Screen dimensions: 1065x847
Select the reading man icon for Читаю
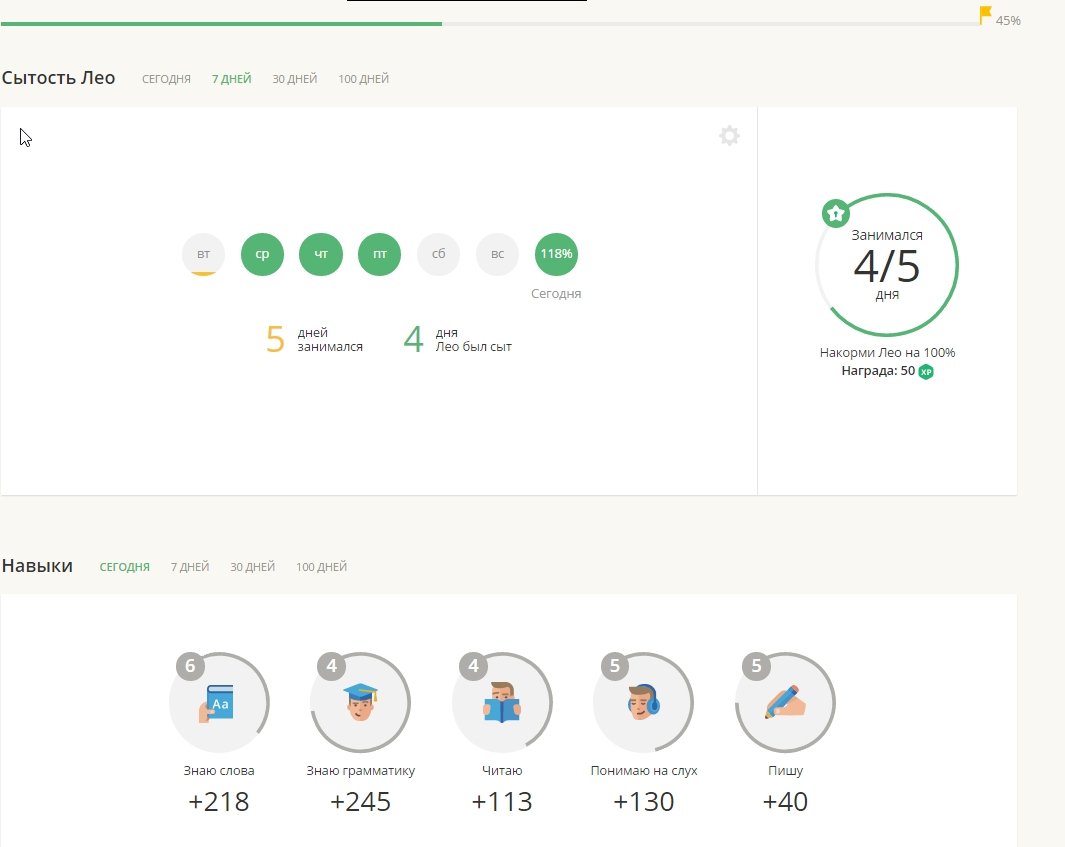[502, 703]
